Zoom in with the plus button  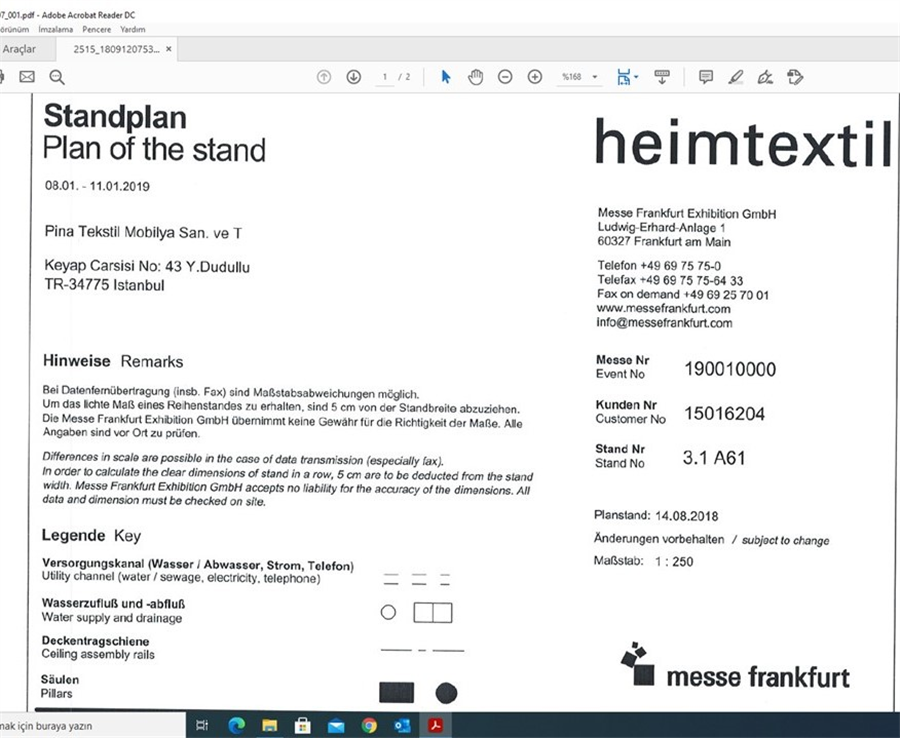tap(535, 77)
